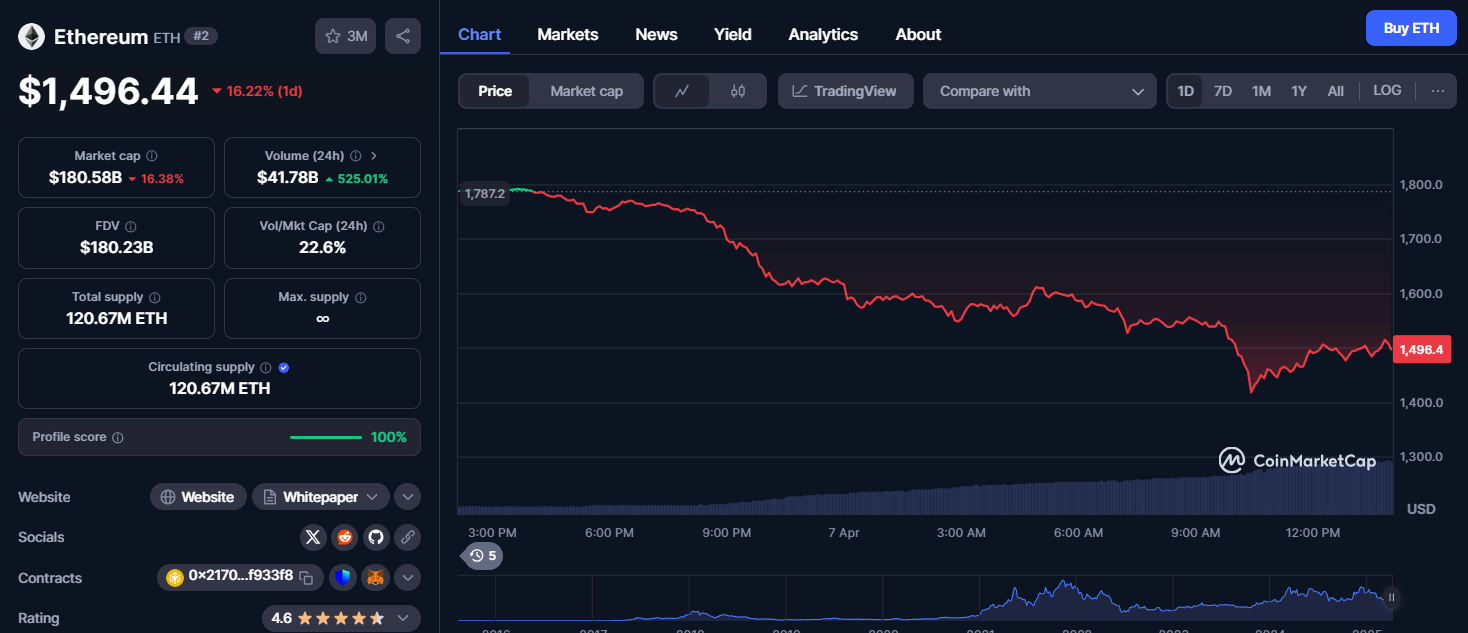Viewport: 1468px width, 633px height.
Task: Open the Compare with dropdown
Action: pos(1039,91)
